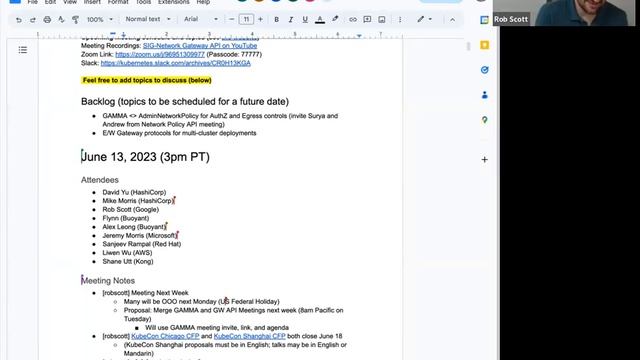Toggle bold formatting
The height and width of the screenshot is (360, 640).
tap(276, 20)
